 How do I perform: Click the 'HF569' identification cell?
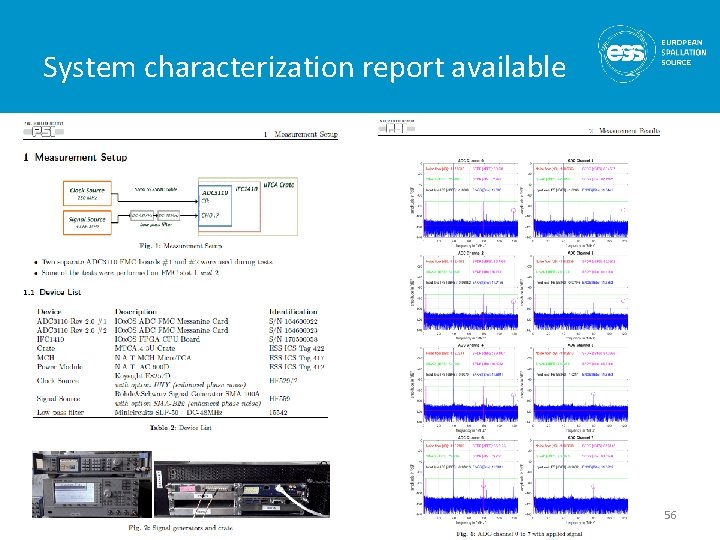[279, 399]
